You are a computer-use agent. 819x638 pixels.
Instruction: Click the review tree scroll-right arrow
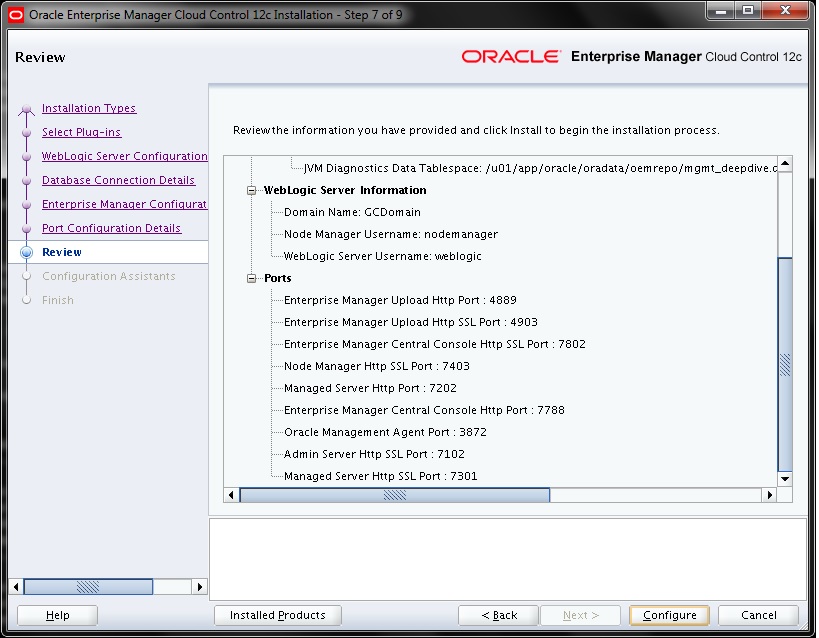[769, 494]
